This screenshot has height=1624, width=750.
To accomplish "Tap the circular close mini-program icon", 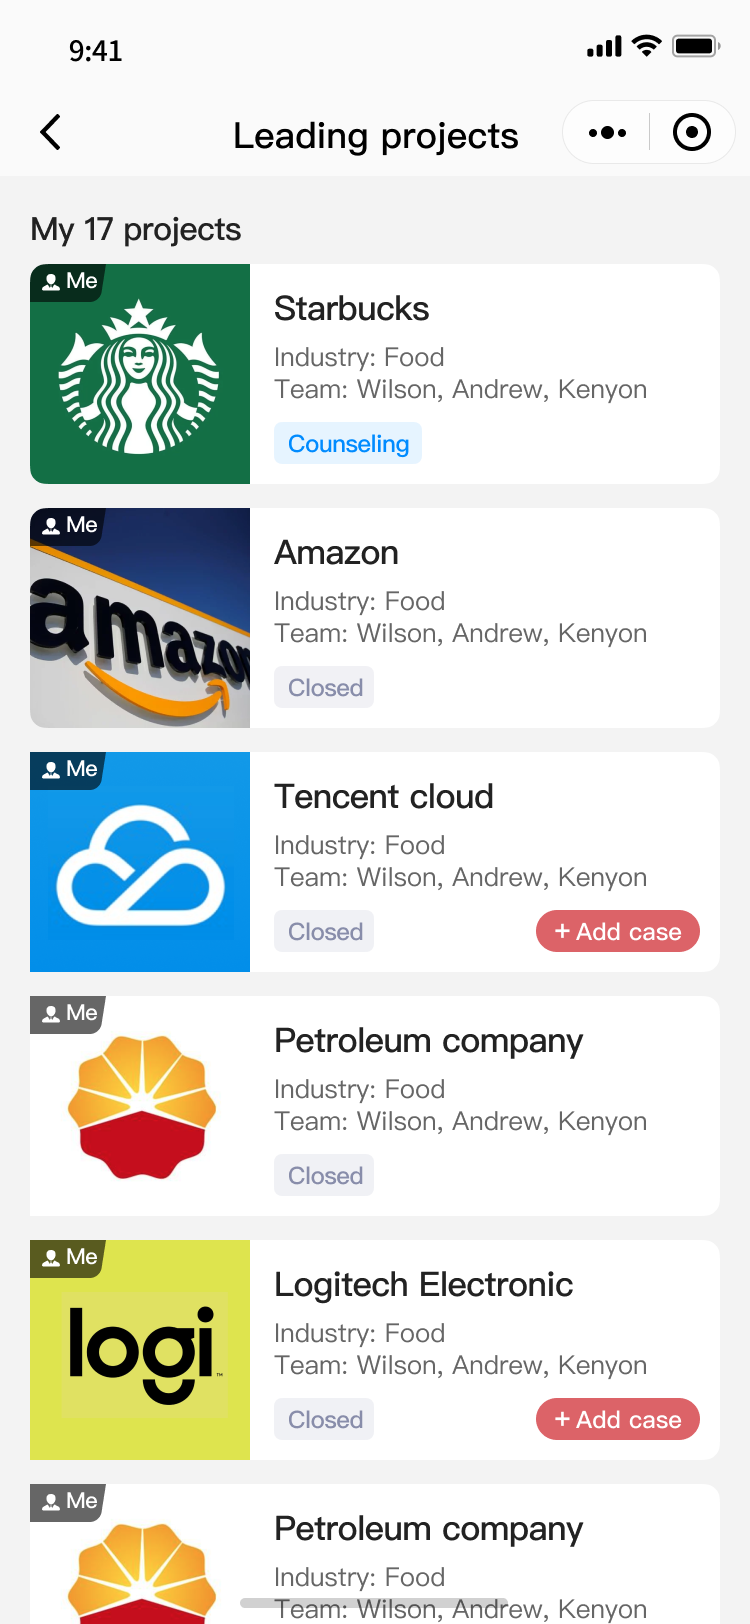I will click(692, 132).
